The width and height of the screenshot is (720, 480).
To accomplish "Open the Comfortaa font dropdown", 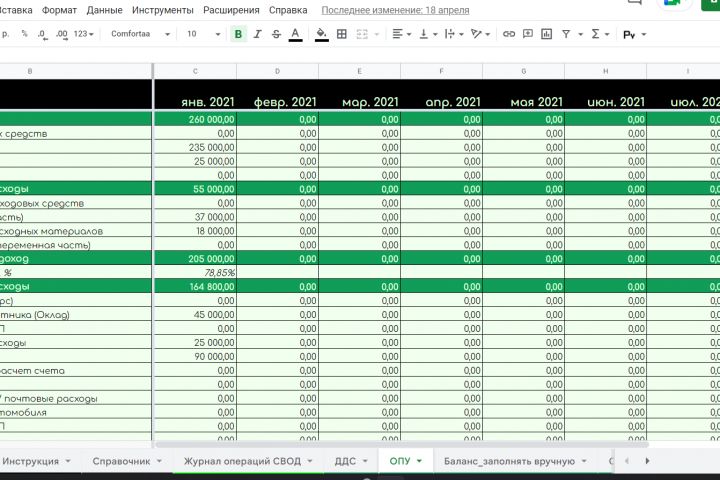I will point(141,34).
